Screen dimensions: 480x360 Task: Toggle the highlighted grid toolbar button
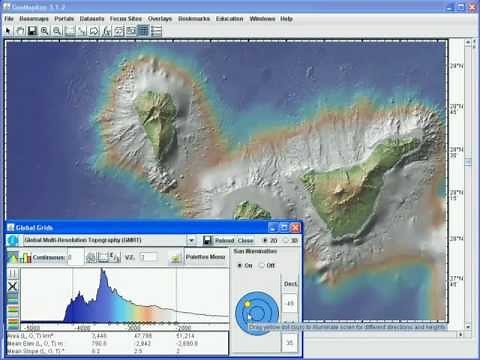coord(143,31)
